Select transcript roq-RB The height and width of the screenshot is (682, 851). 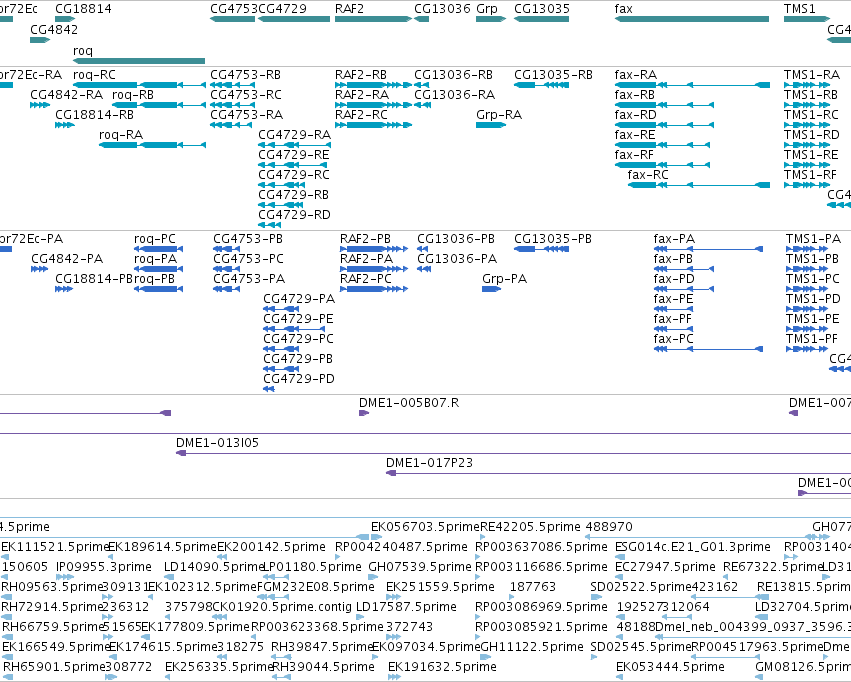click(159, 105)
